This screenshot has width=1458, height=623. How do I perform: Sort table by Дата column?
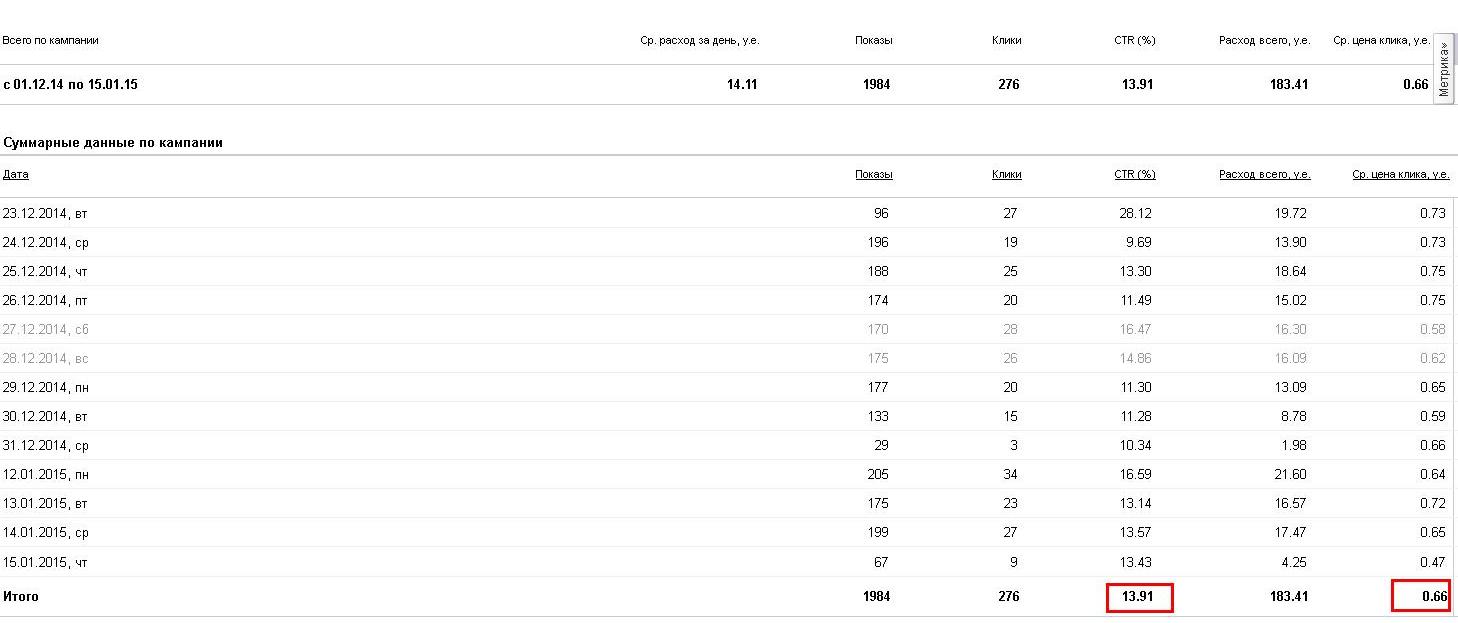point(16,174)
